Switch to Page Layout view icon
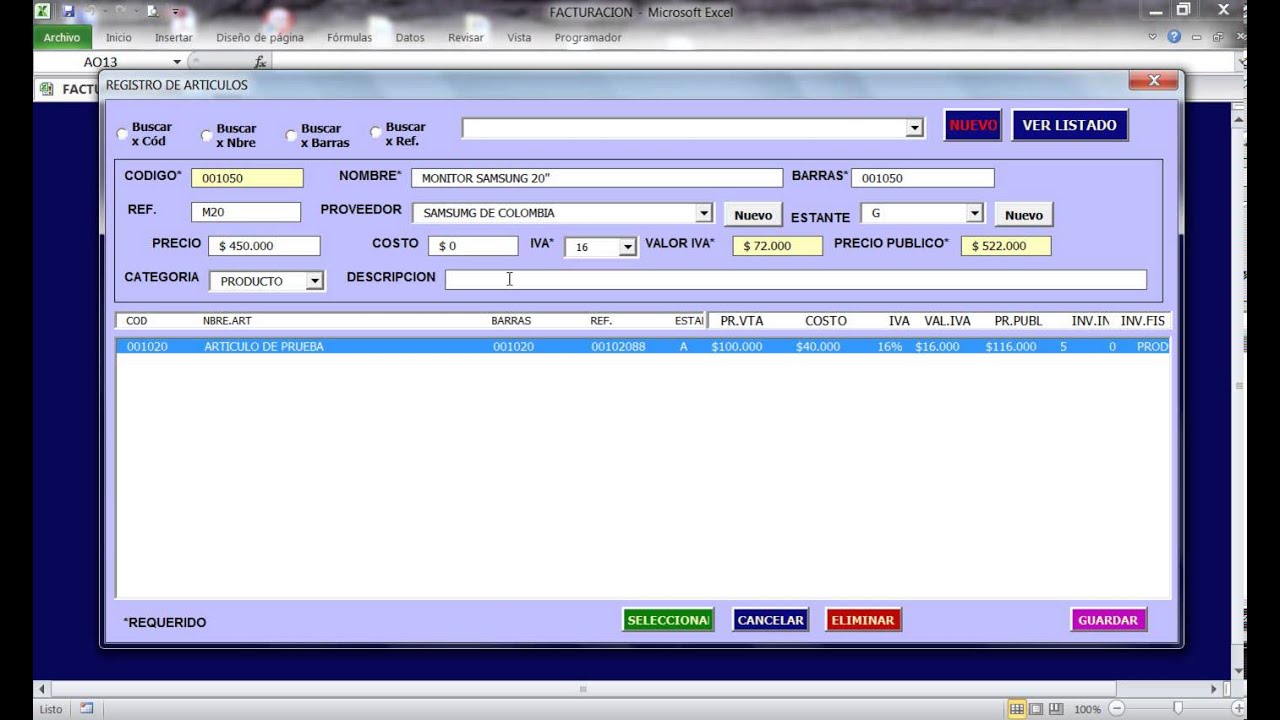1280x720 pixels. [x=1036, y=709]
